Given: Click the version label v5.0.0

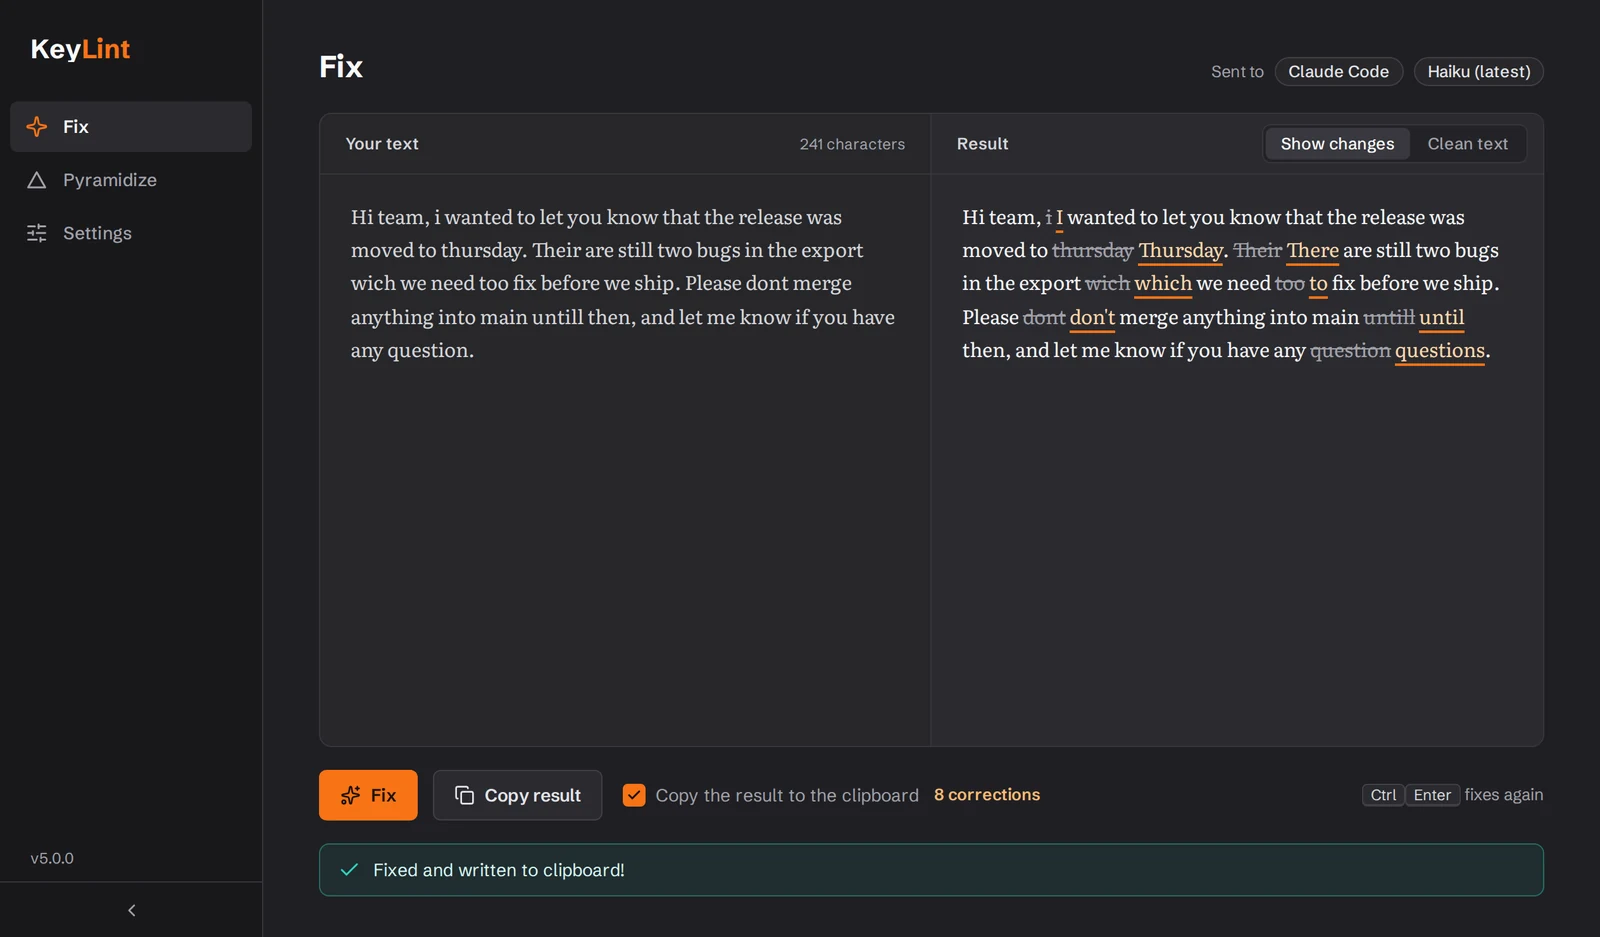Looking at the screenshot, I should [x=52, y=858].
